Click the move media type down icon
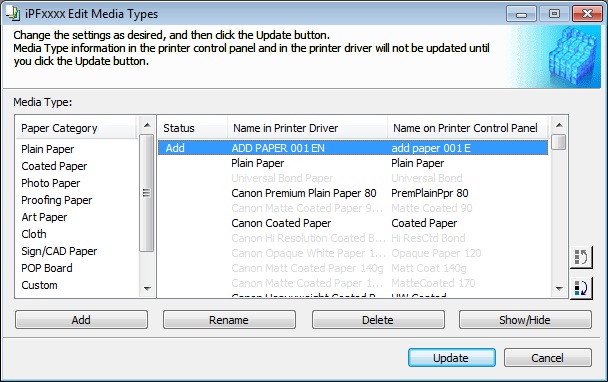The image size is (608, 382). pyautogui.click(x=581, y=289)
